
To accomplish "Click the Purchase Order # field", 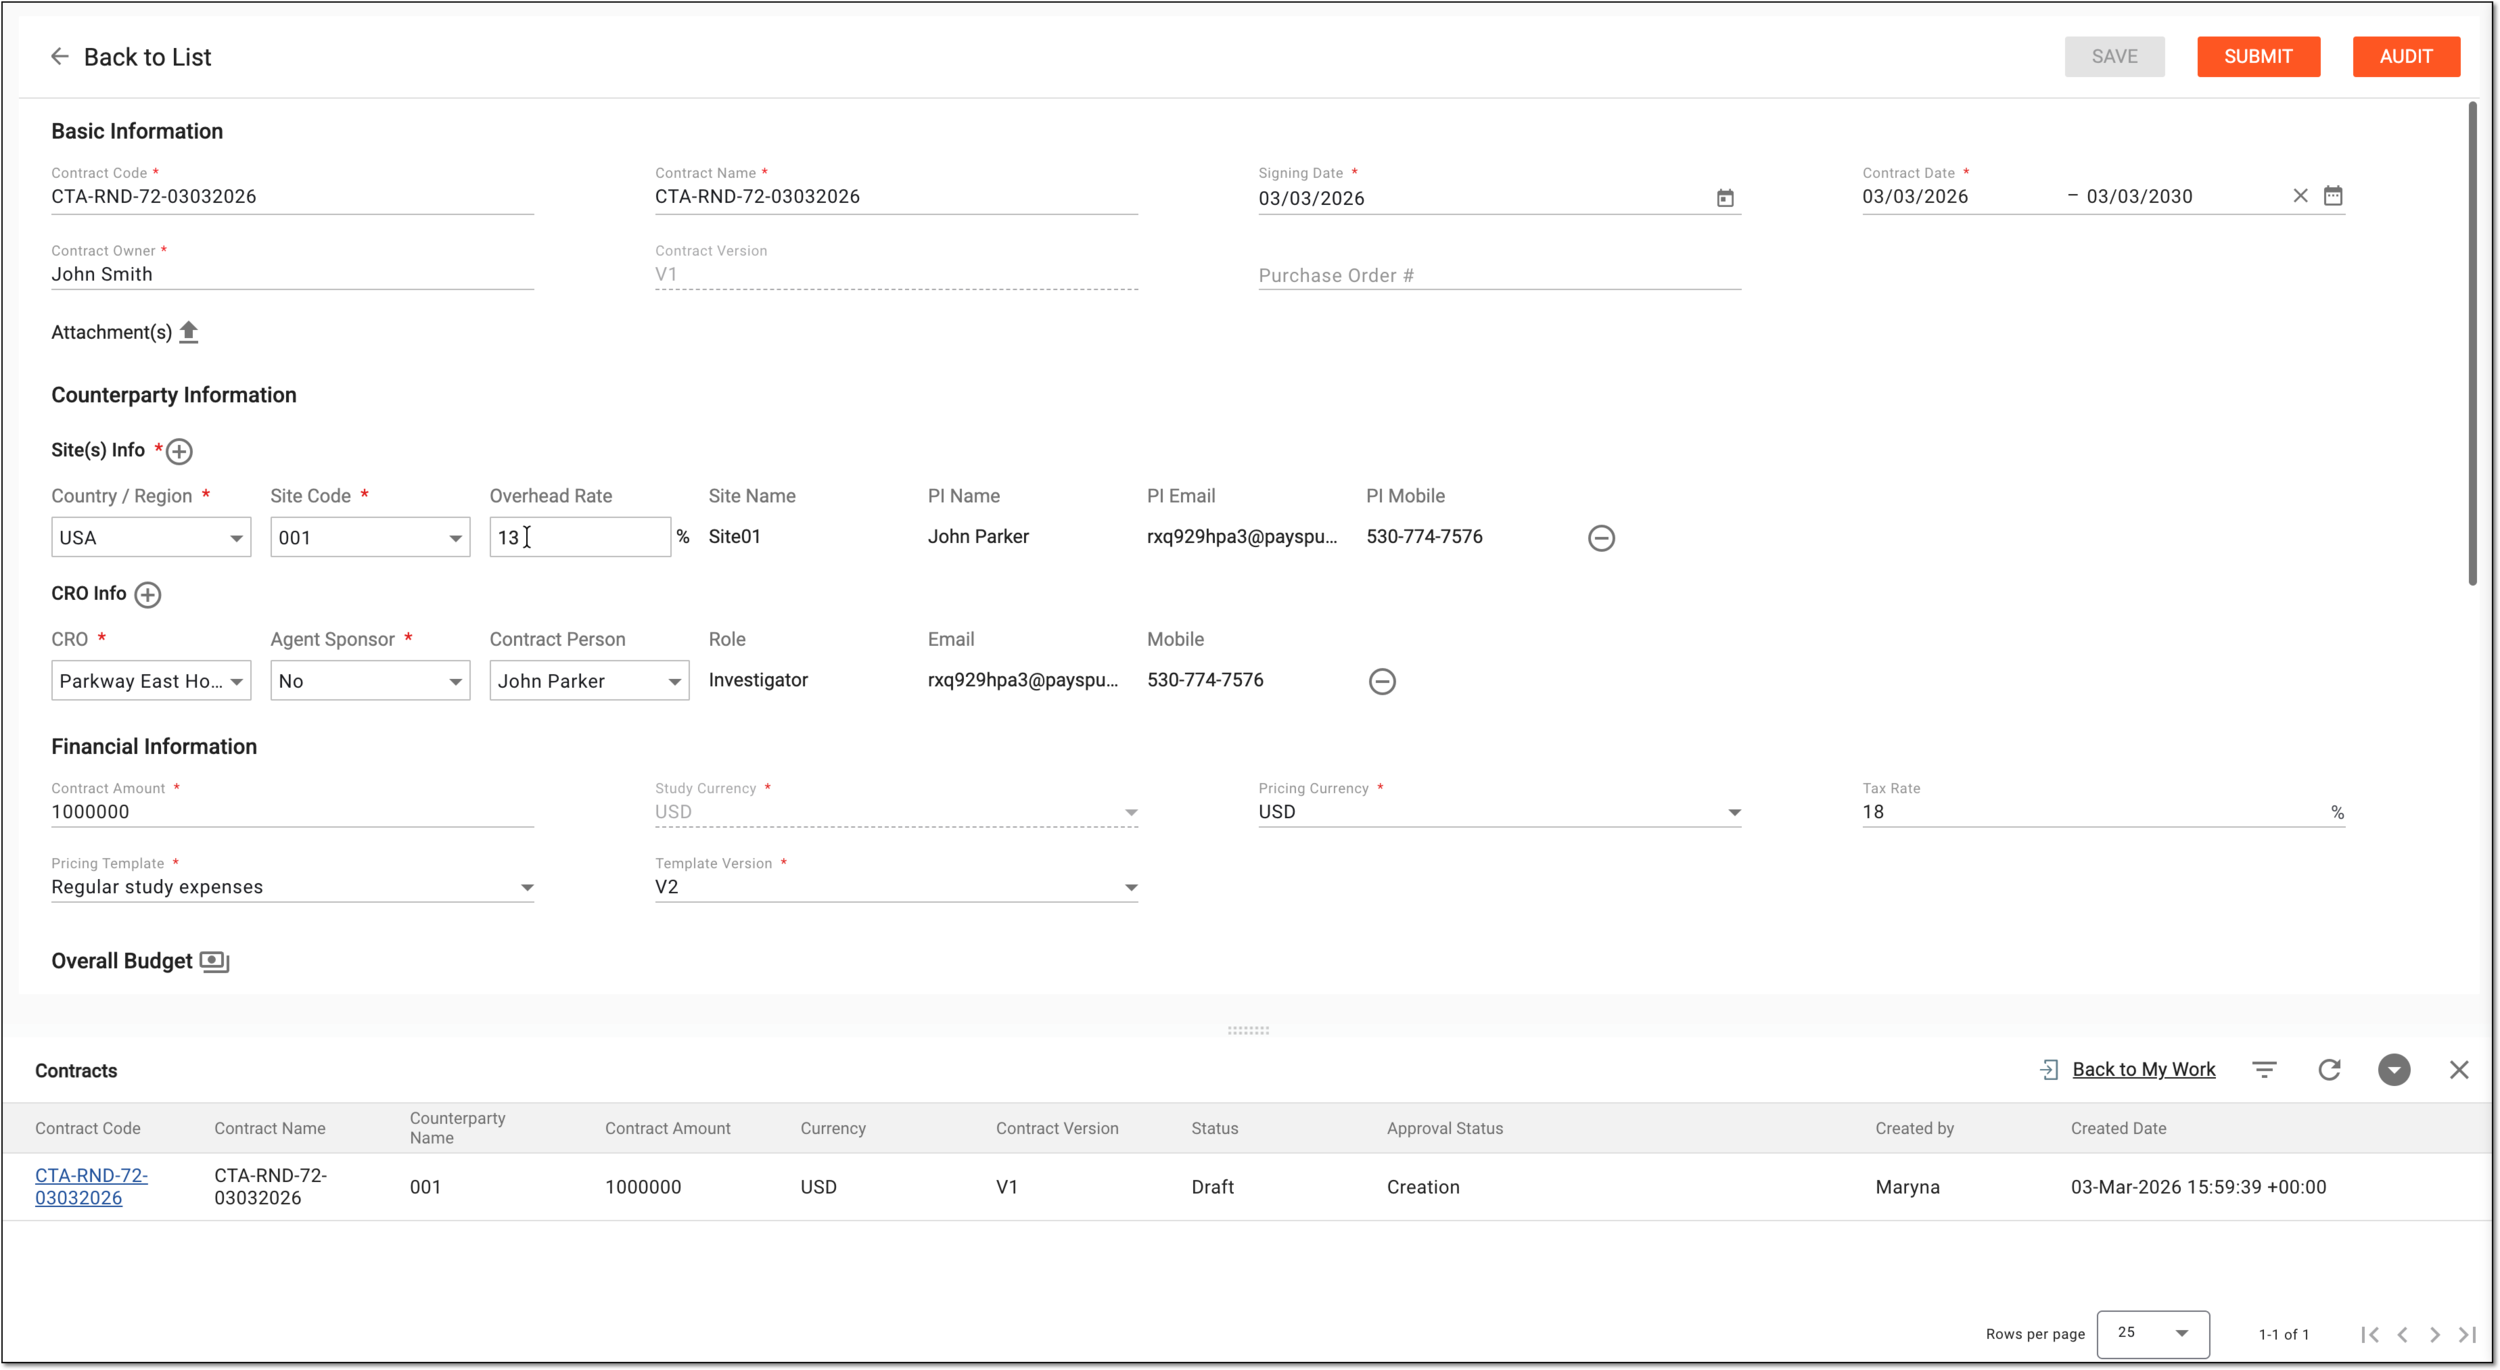I will tap(1499, 275).
